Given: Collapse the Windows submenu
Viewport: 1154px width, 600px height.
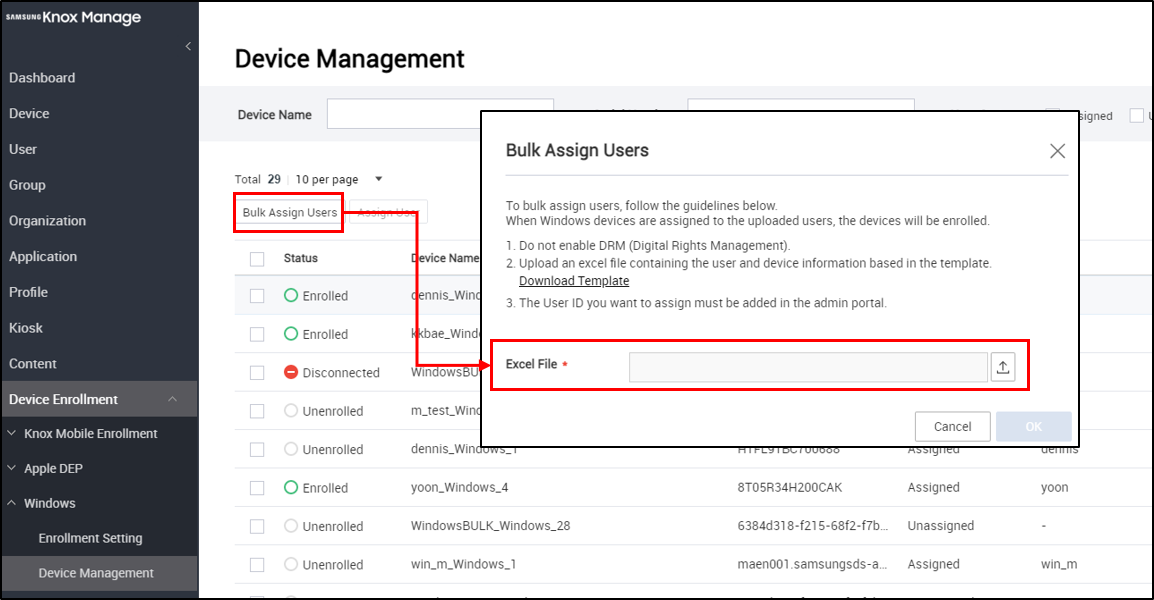Looking at the screenshot, I should [x=41, y=504].
